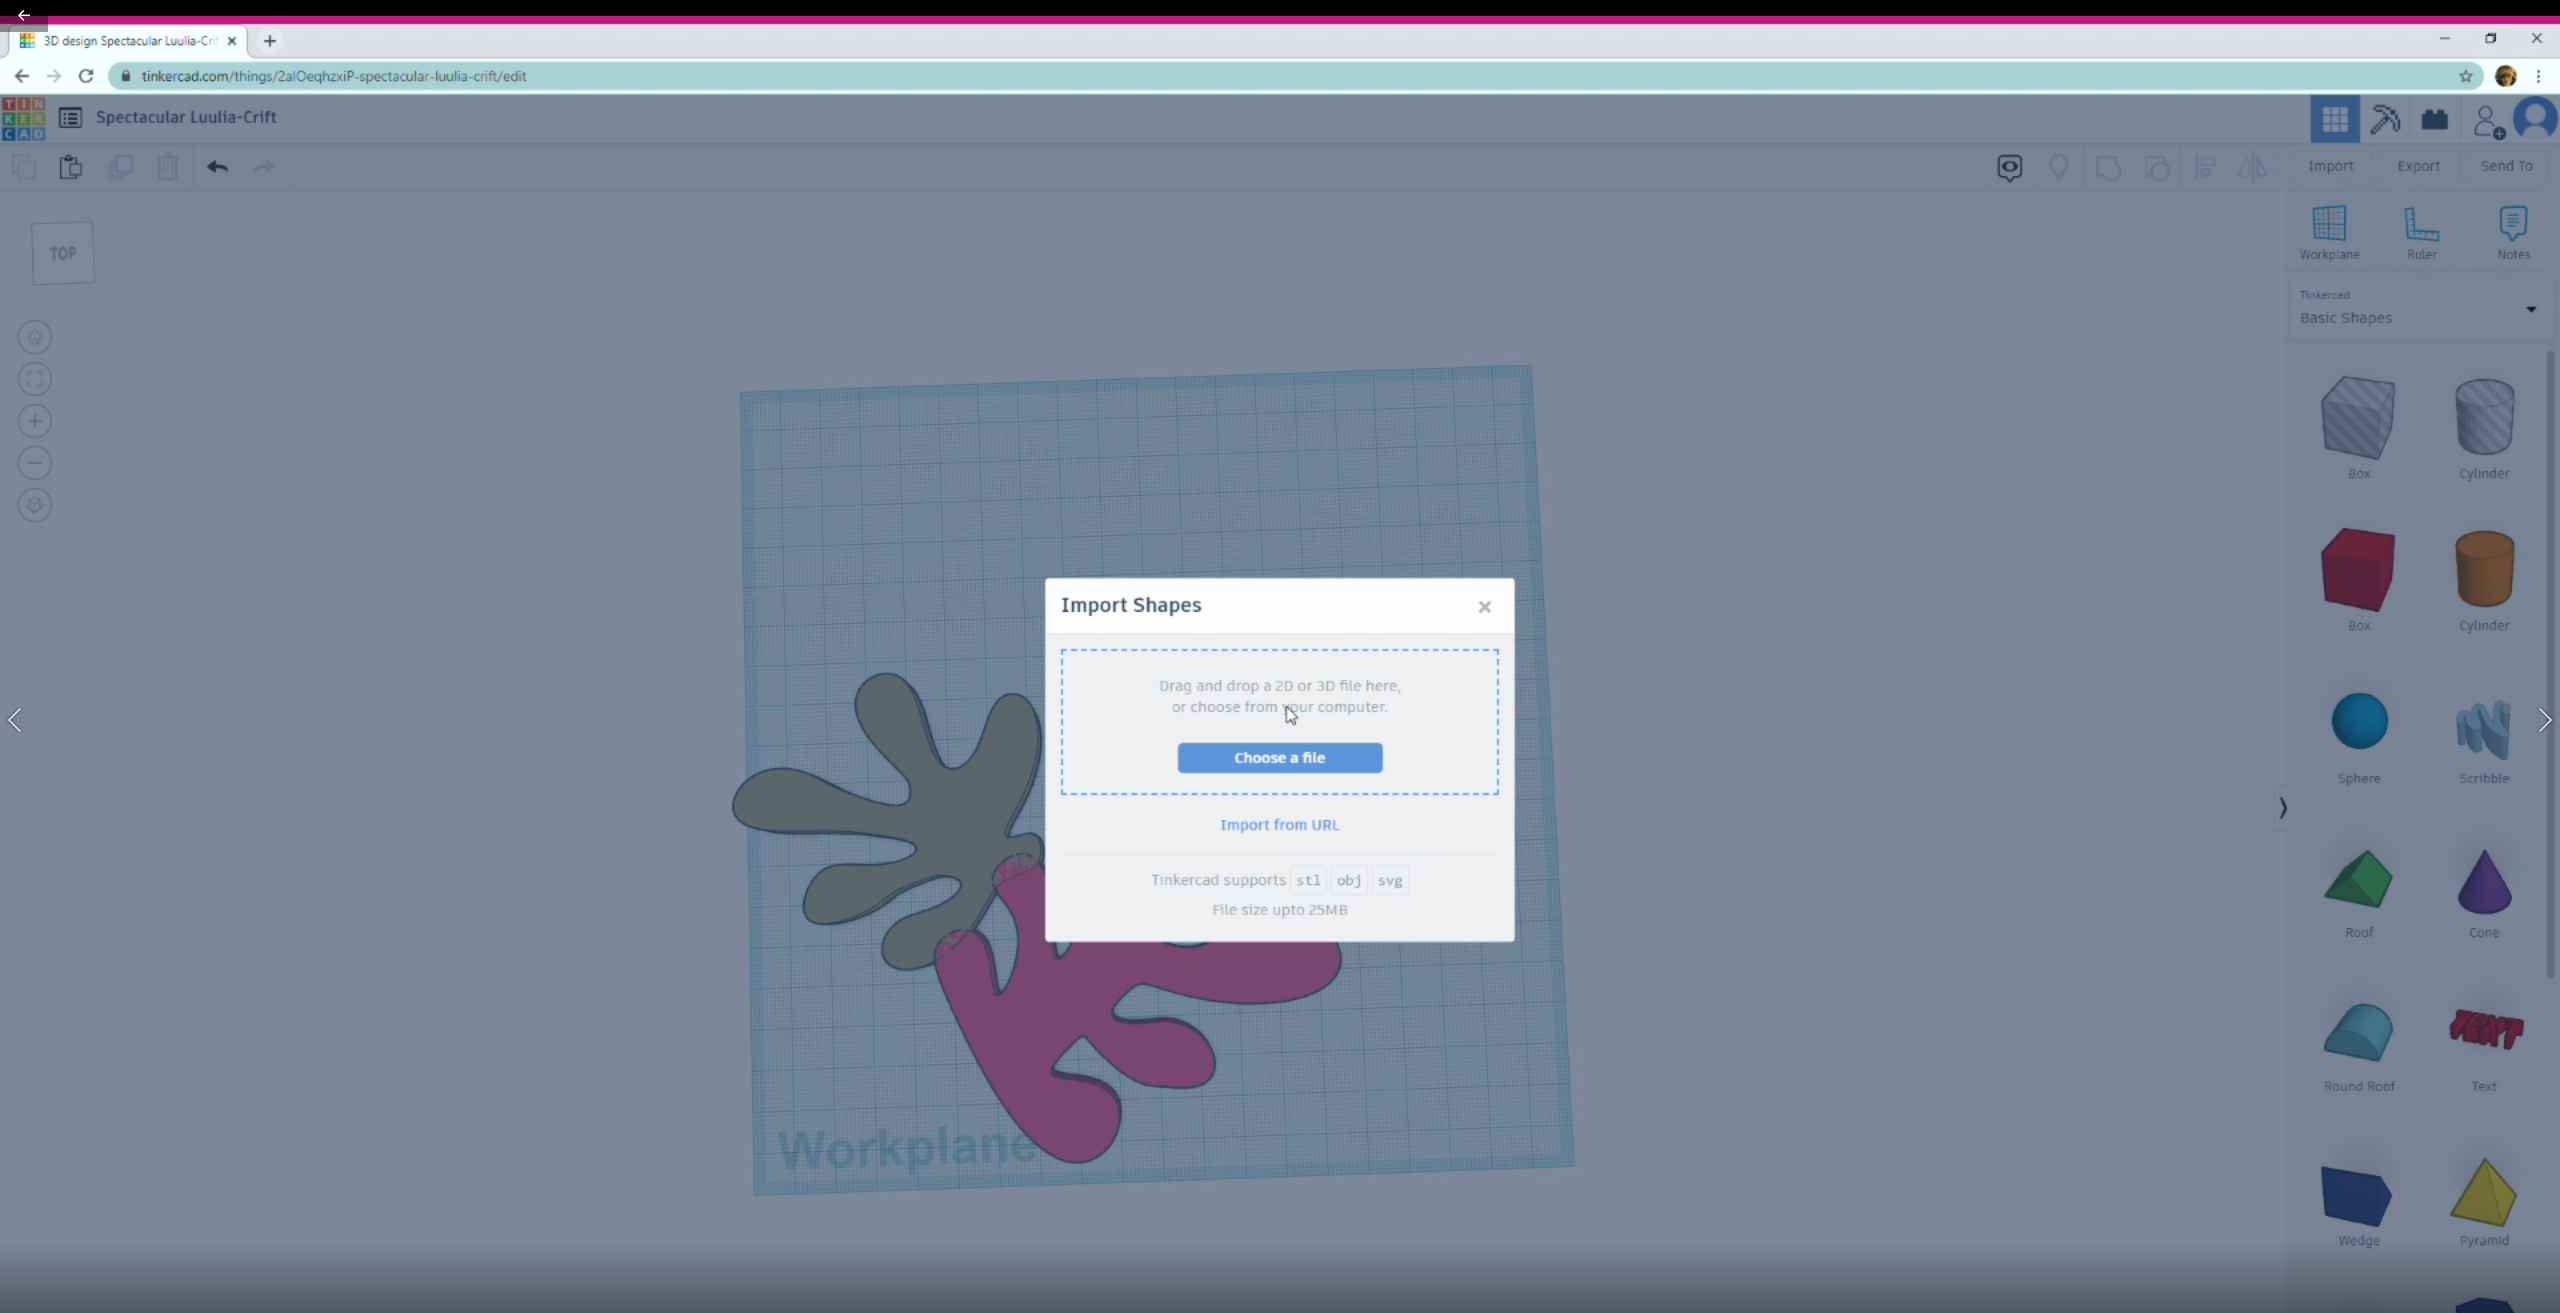The height and width of the screenshot is (1313, 2560).
Task: Click the home view button
Action: [x=35, y=337]
